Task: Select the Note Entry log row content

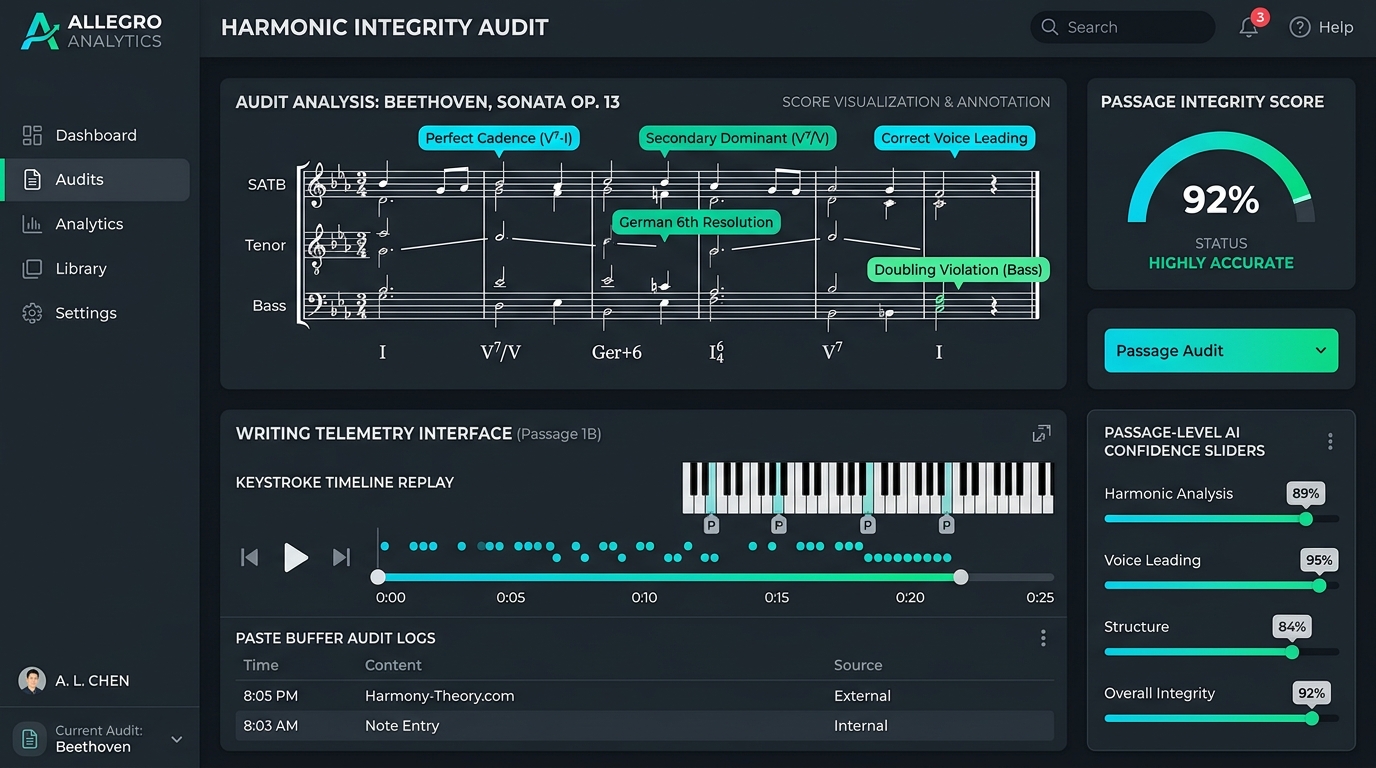Action: click(402, 726)
